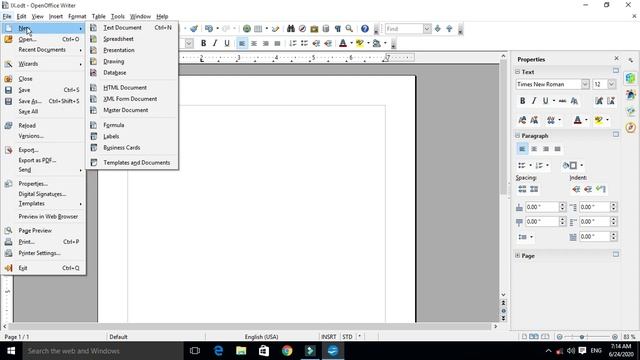
Task: Click Zoom Out minus button in status bar
Action: [560, 337]
